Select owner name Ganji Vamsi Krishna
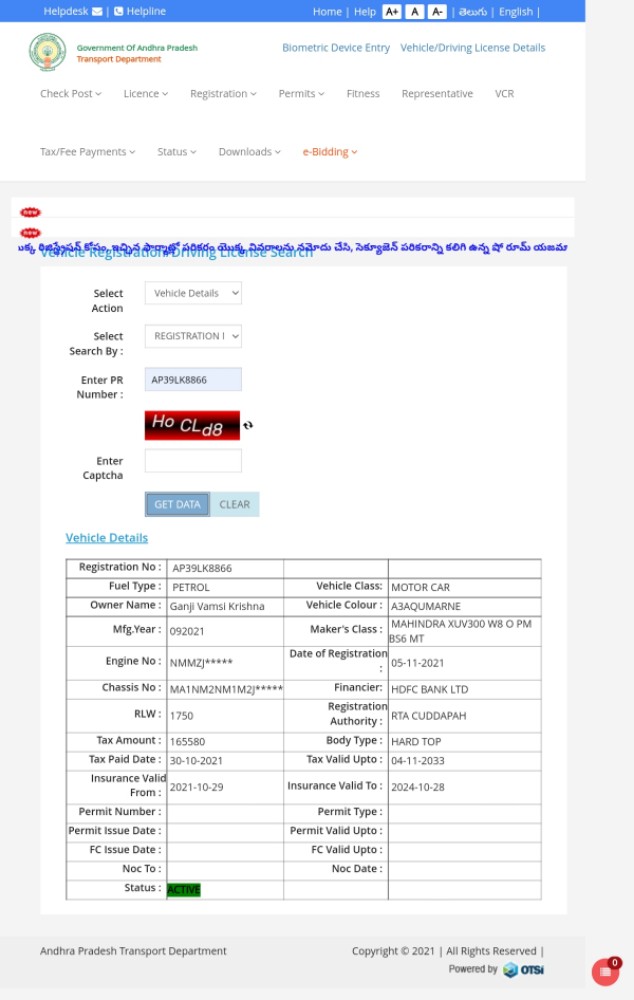Image resolution: width=634 pixels, height=1000 pixels. pos(217,607)
